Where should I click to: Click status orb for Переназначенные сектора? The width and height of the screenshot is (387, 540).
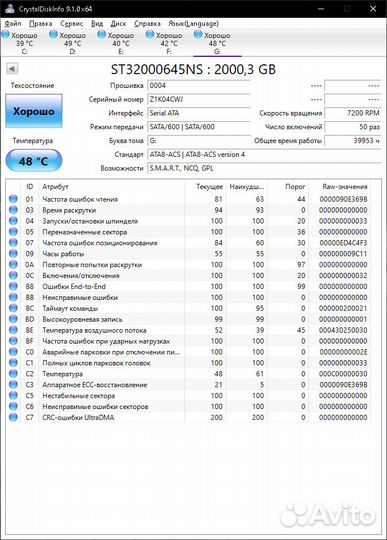point(13,232)
